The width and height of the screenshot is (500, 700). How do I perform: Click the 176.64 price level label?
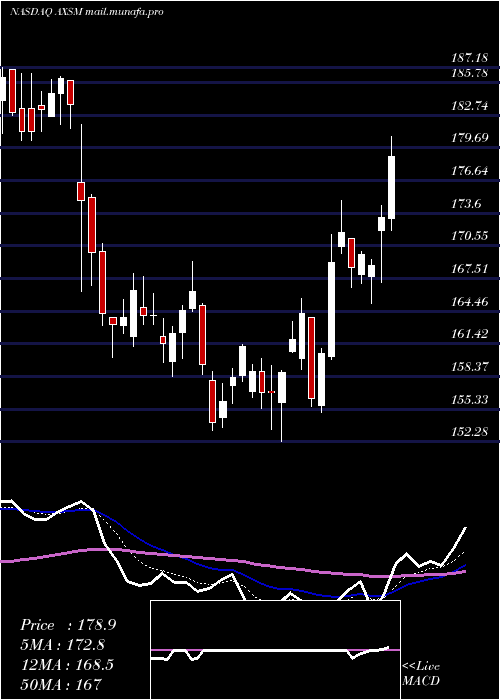point(470,171)
